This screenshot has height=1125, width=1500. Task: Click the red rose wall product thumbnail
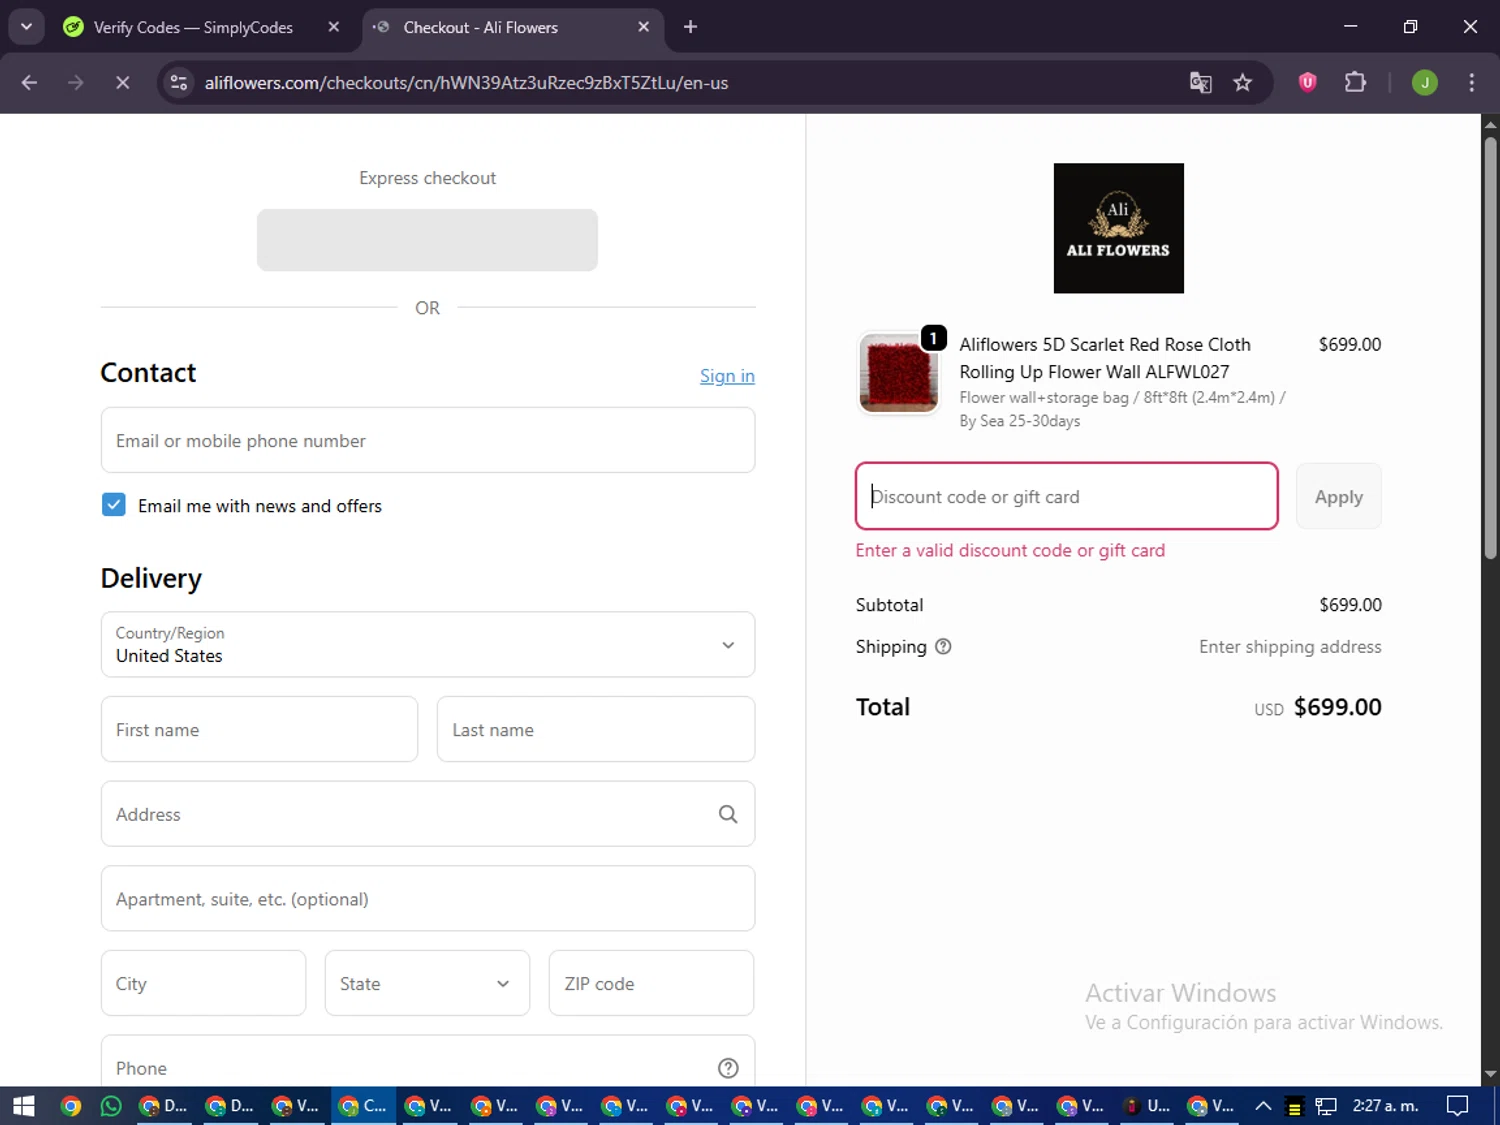coord(898,373)
